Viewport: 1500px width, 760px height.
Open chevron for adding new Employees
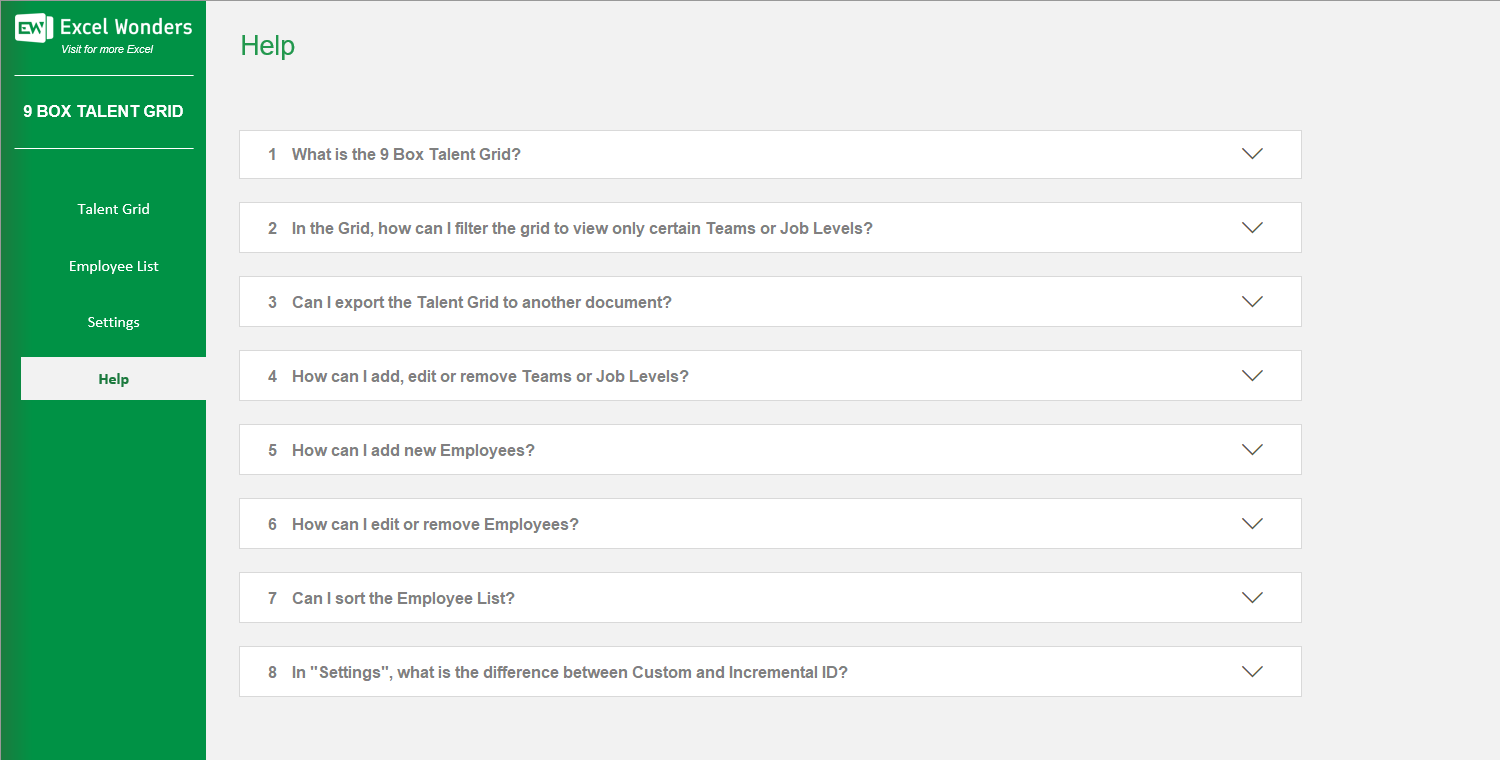tap(1252, 450)
